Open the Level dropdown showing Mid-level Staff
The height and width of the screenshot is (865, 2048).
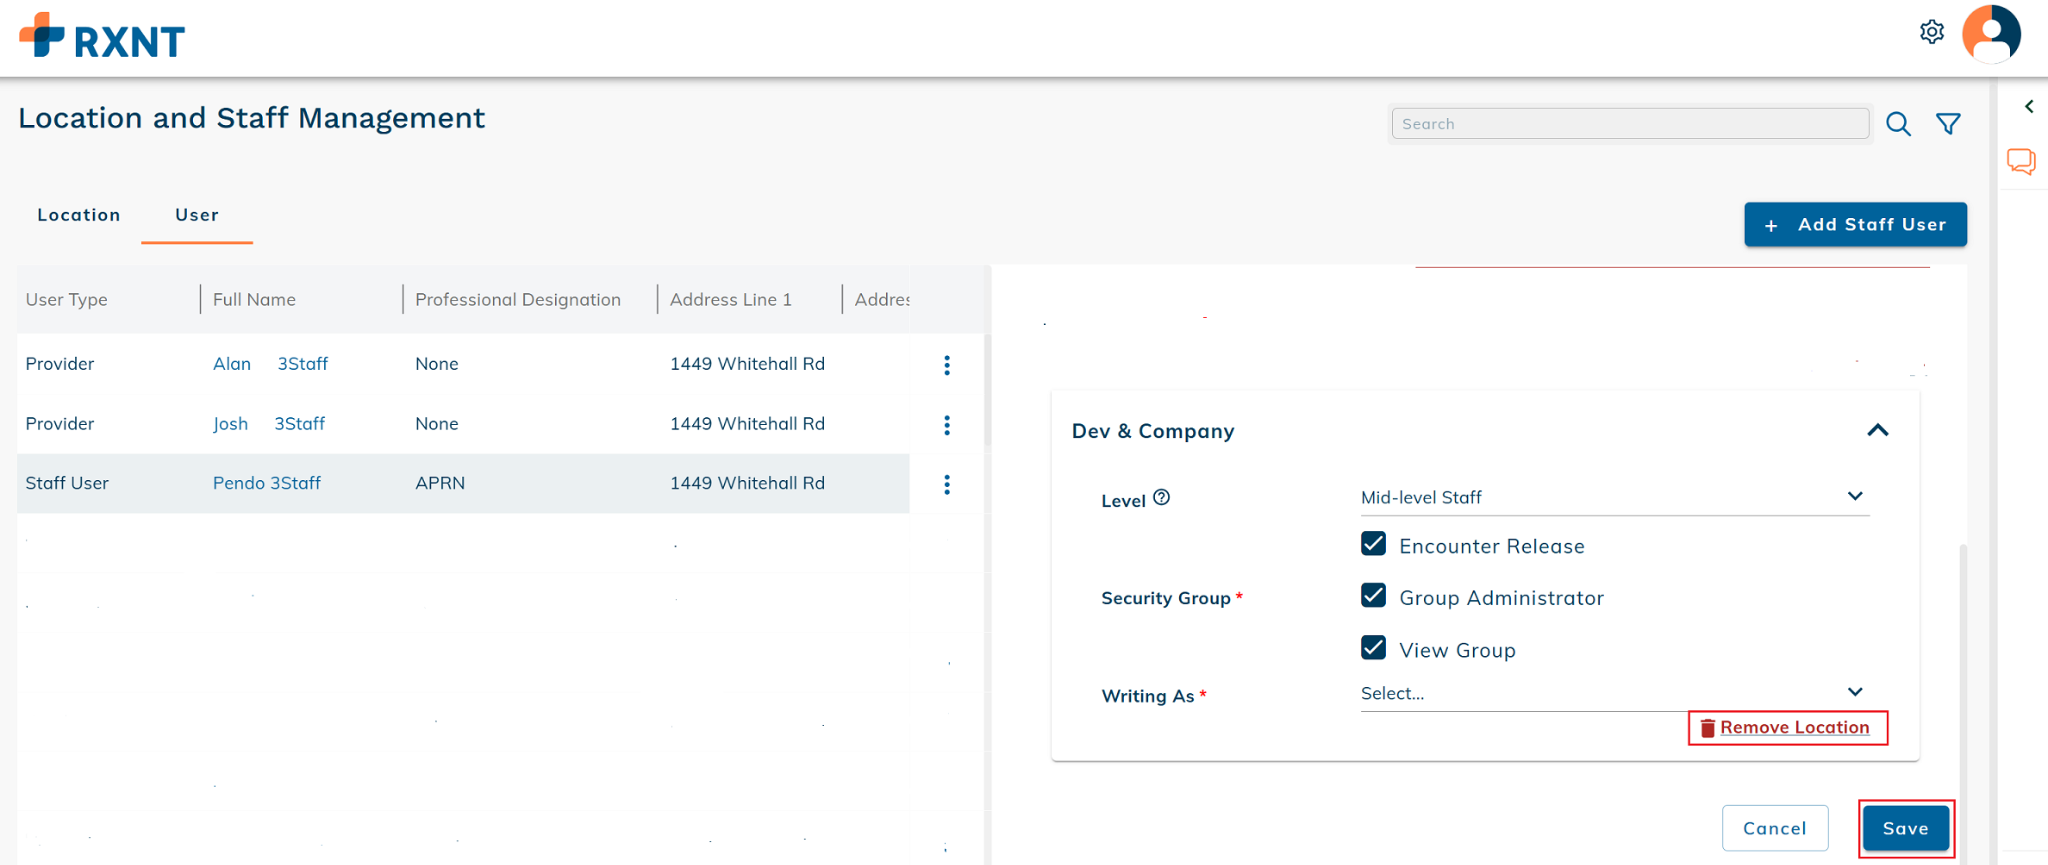(x=1613, y=497)
